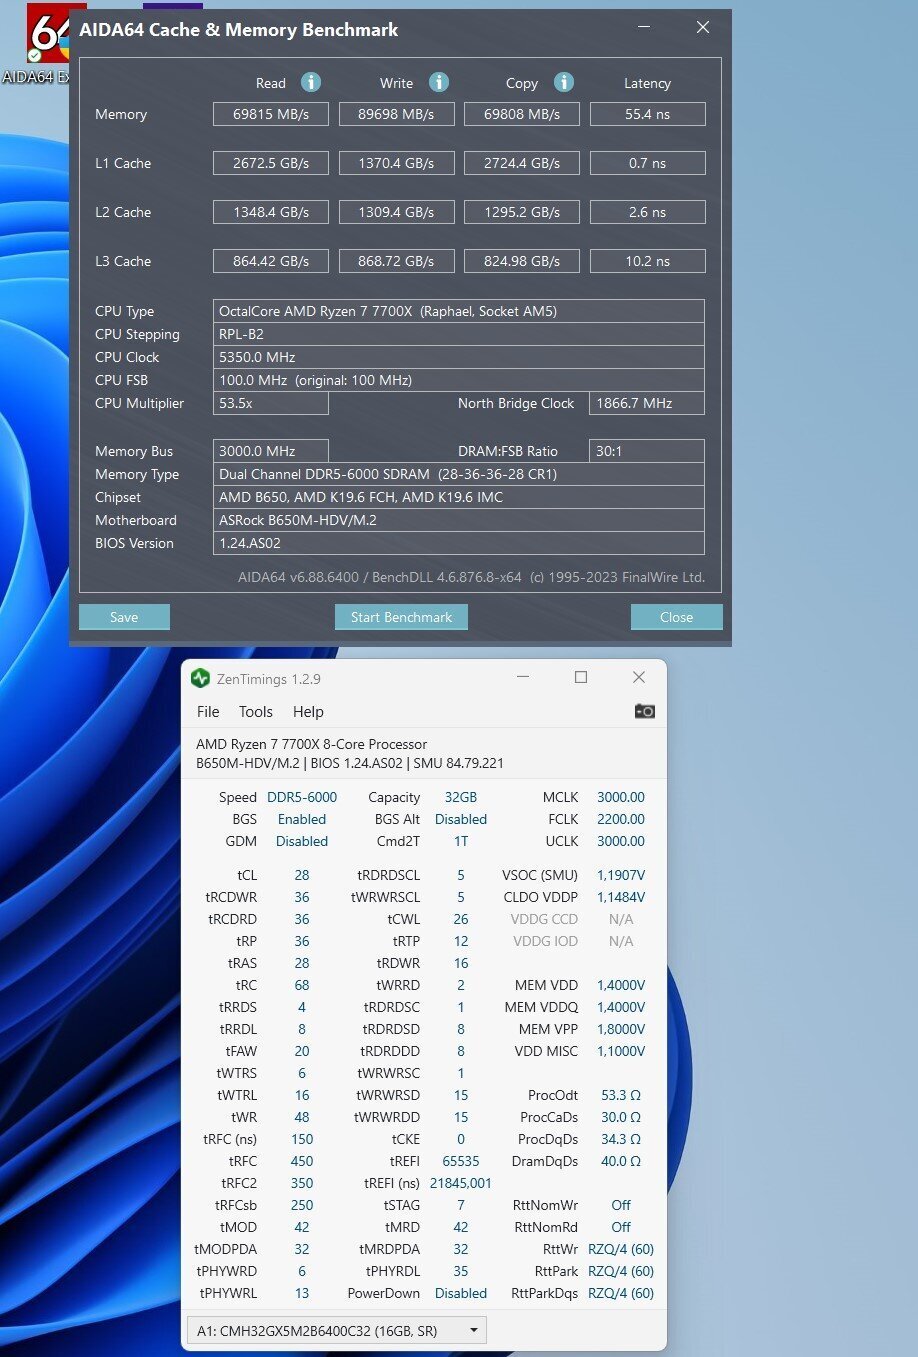Viewport: 918px width, 1357px height.
Task: Click the L1 Cache Write value field
Action: 396,163
